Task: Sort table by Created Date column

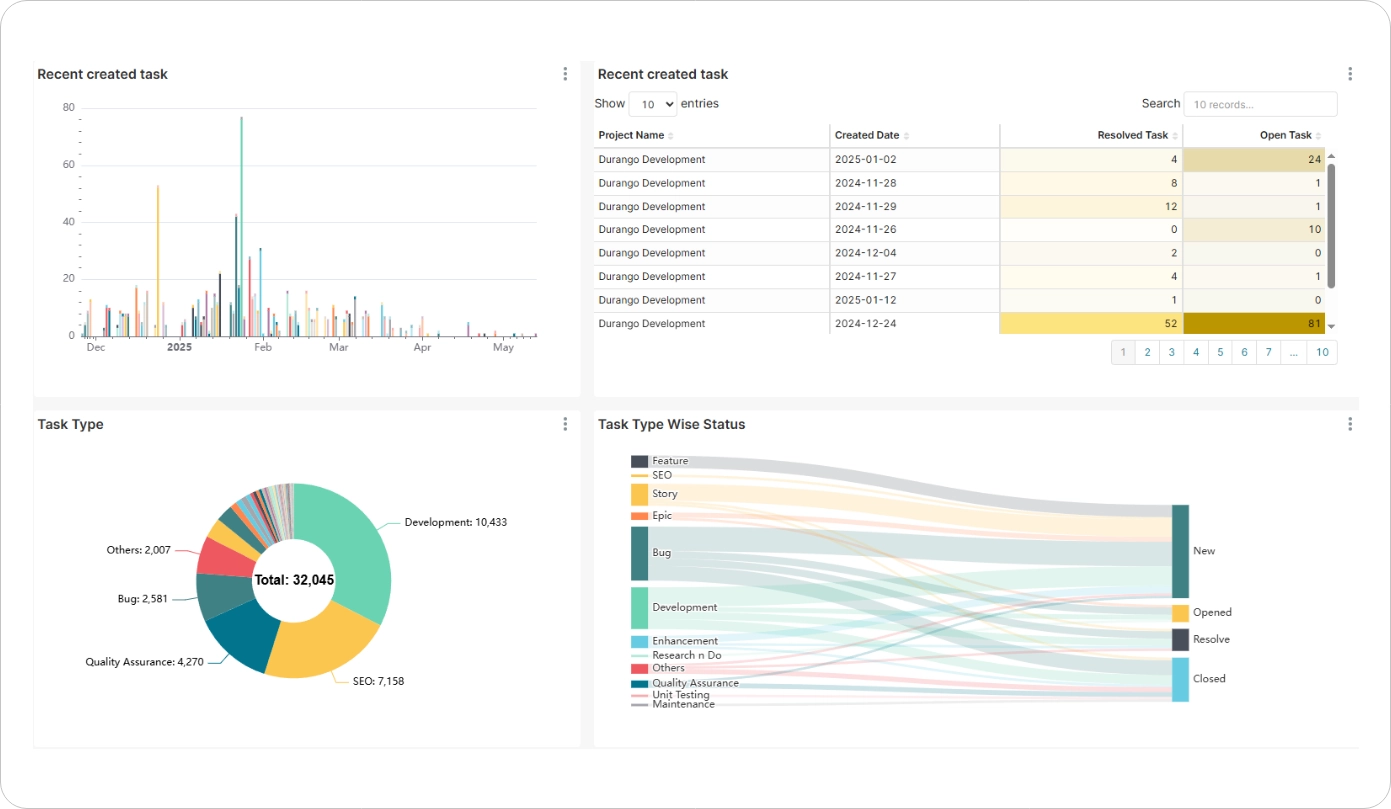Action: [871, 136]
